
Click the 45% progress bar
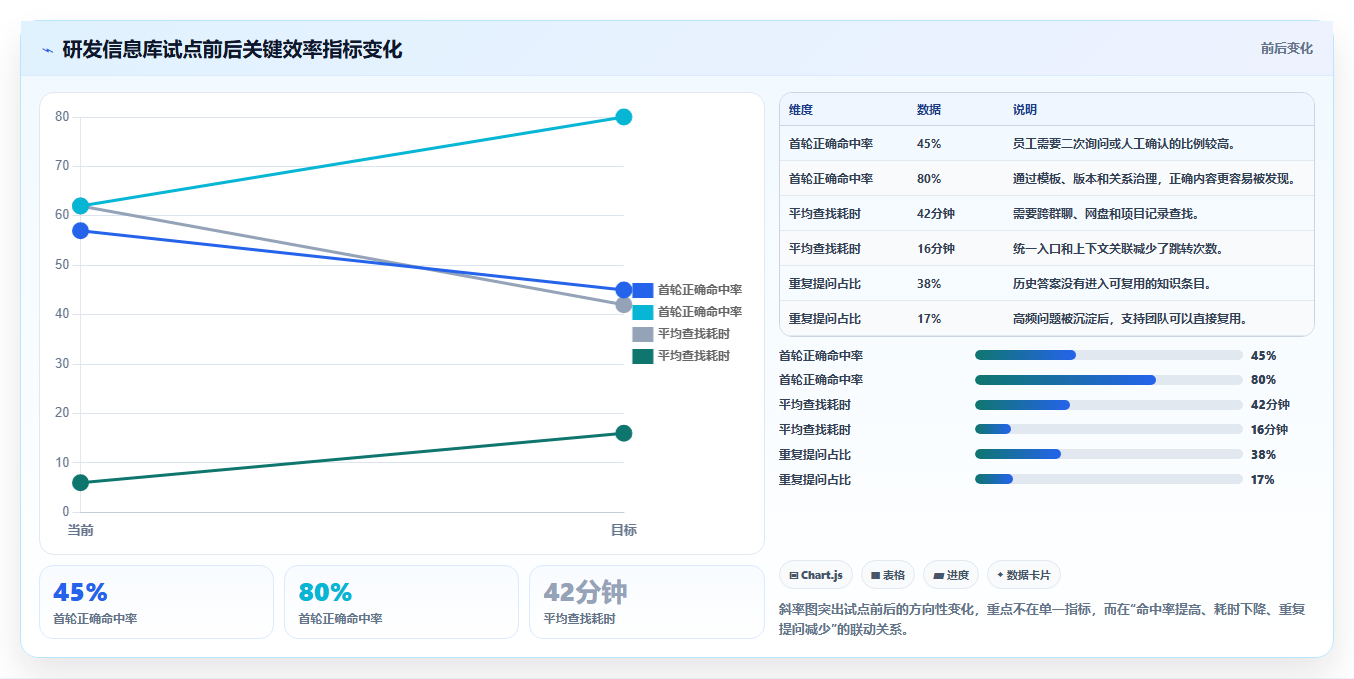click(1109, 355)
